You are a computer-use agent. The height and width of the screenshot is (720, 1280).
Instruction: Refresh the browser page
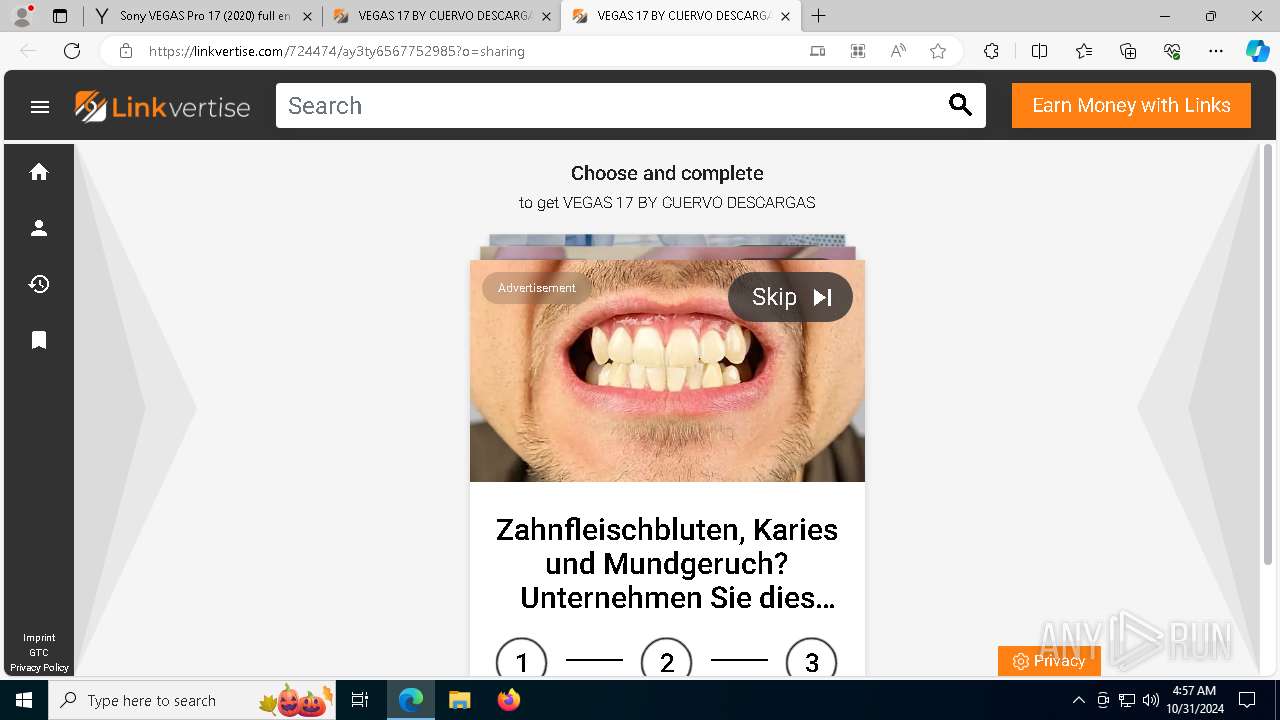coord(72,51)
